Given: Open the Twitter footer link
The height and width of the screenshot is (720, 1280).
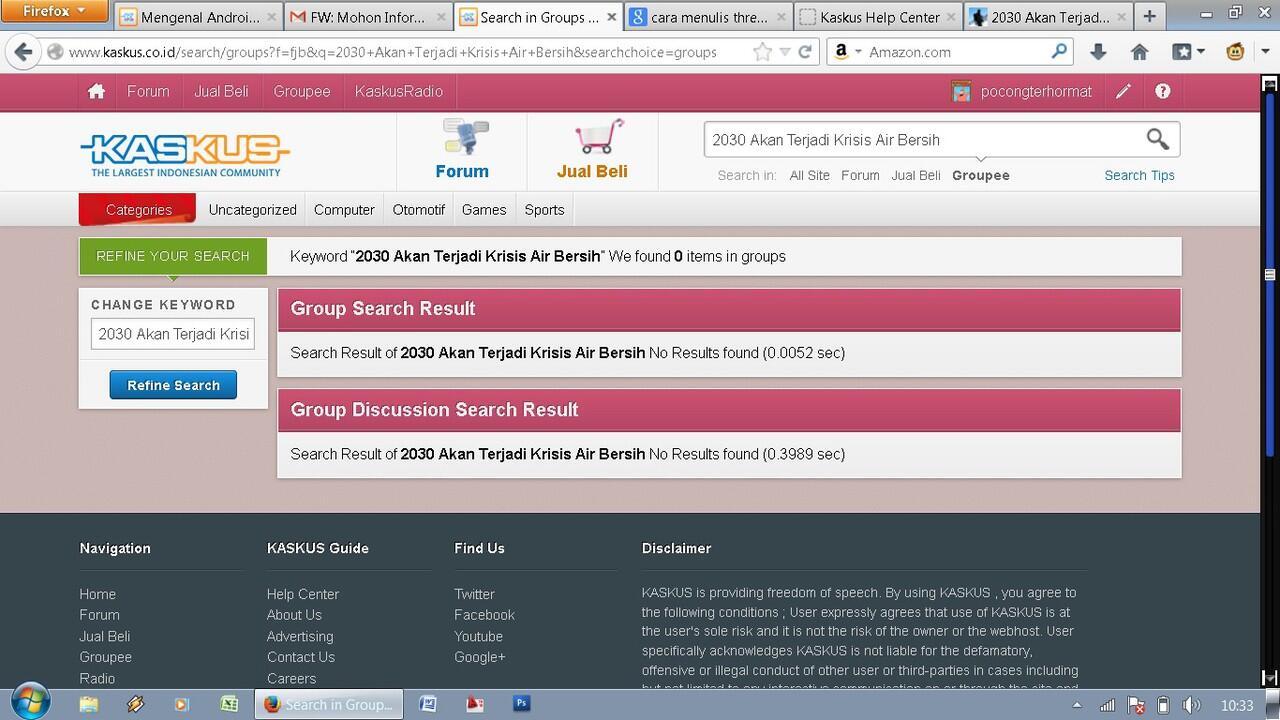Looking at the screenshot, I should 474,594.
